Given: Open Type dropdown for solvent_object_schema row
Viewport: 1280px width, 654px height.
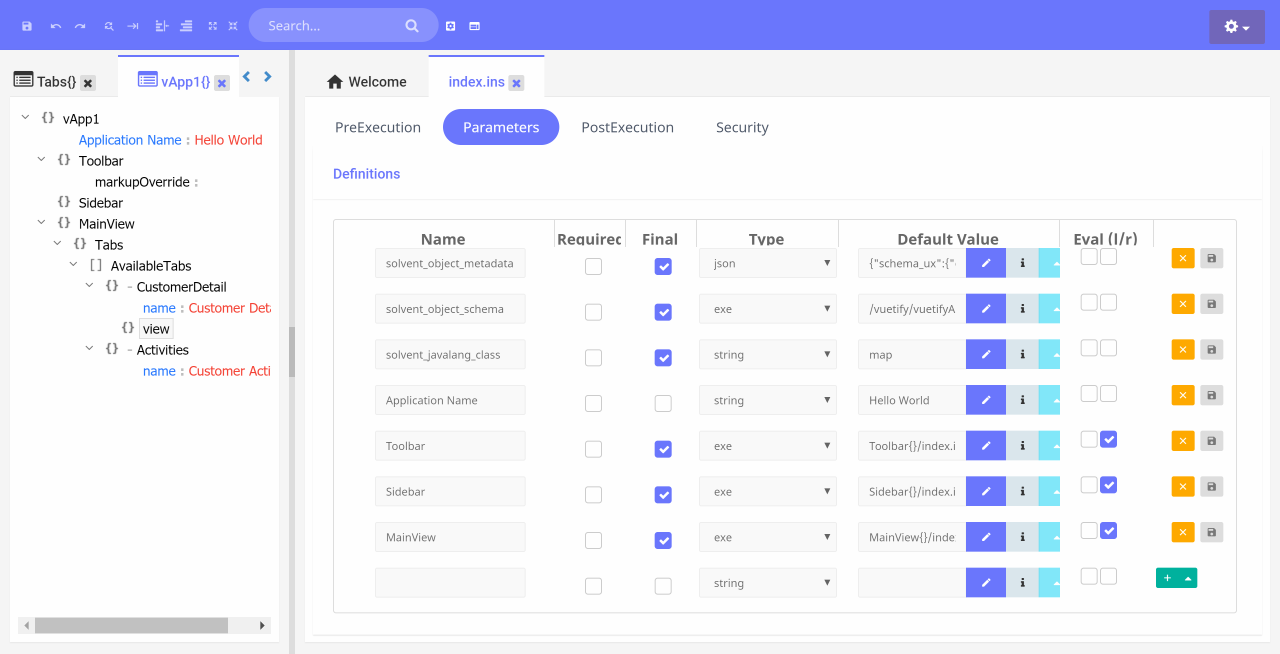Looking at the screenshot, I should point(768,309).
